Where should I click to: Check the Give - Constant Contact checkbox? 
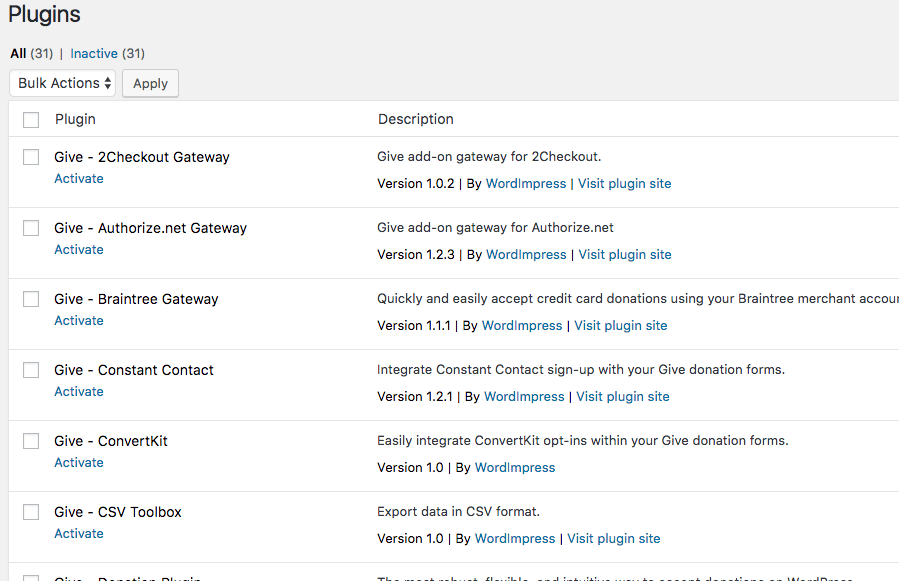[x=31, y=370]
